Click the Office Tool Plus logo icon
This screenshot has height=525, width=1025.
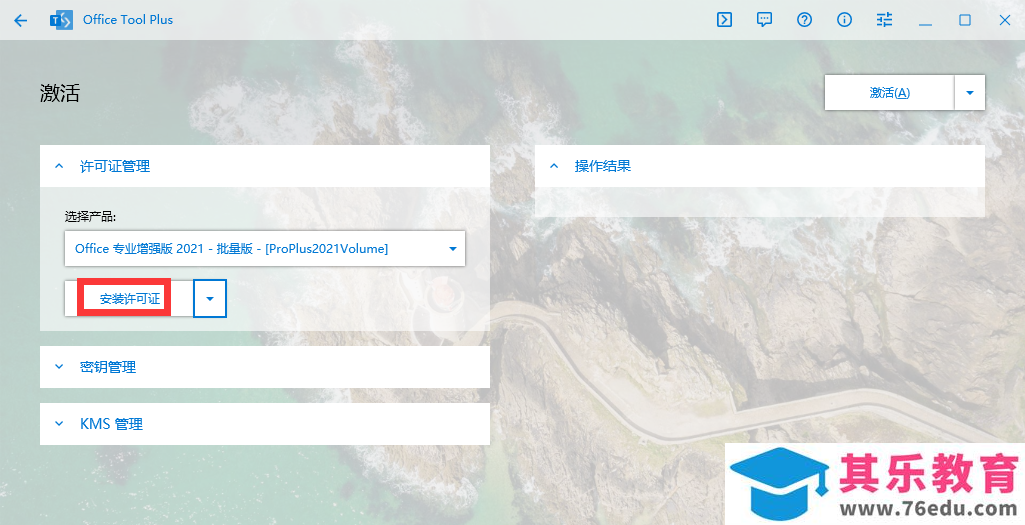click(x=61, y=20)
